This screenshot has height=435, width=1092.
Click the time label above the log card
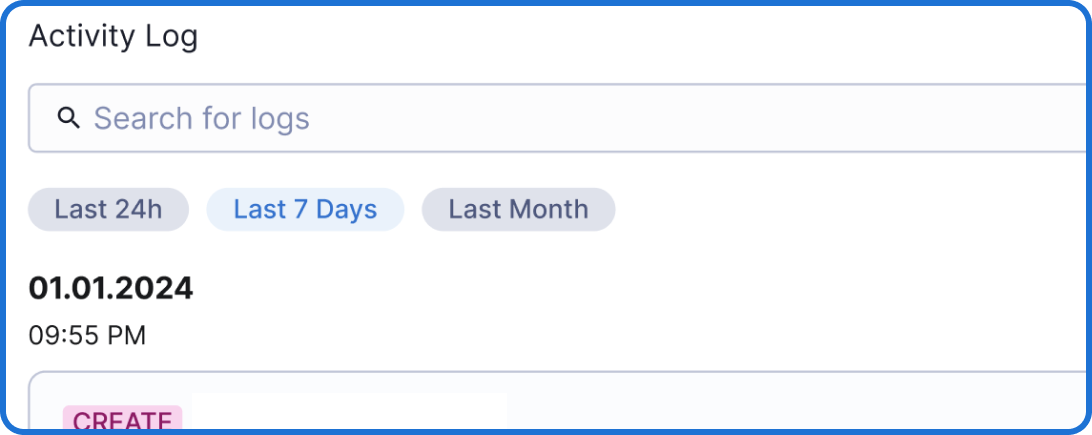(87, 336)
